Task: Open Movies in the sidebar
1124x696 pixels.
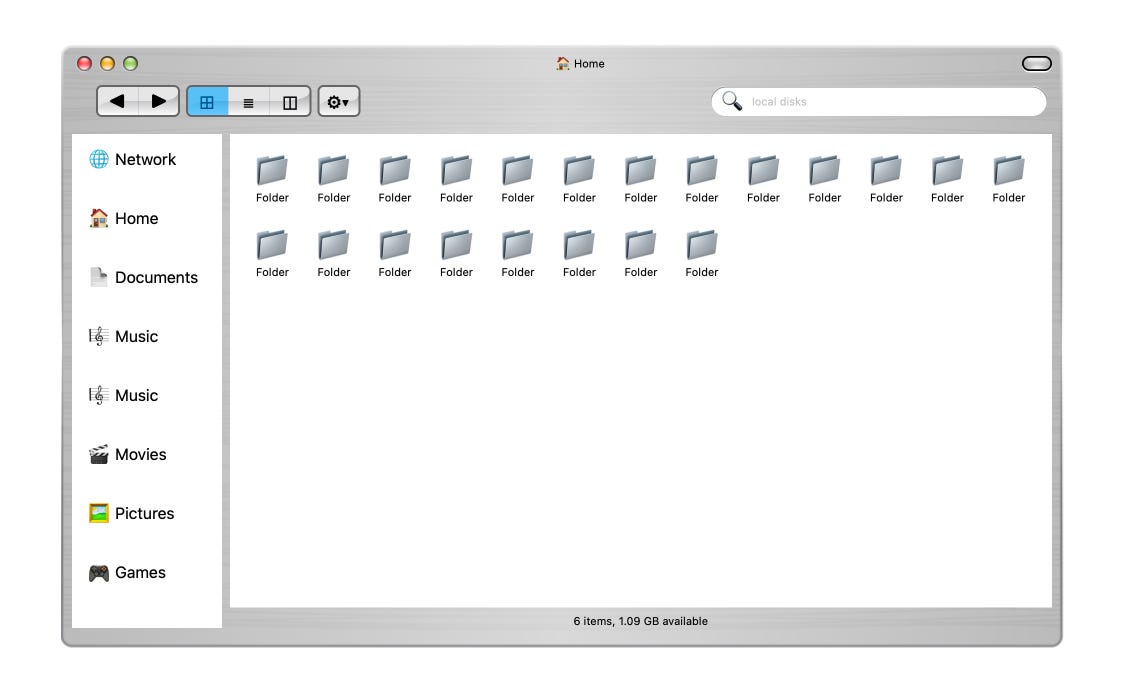Action: point(128,454)
